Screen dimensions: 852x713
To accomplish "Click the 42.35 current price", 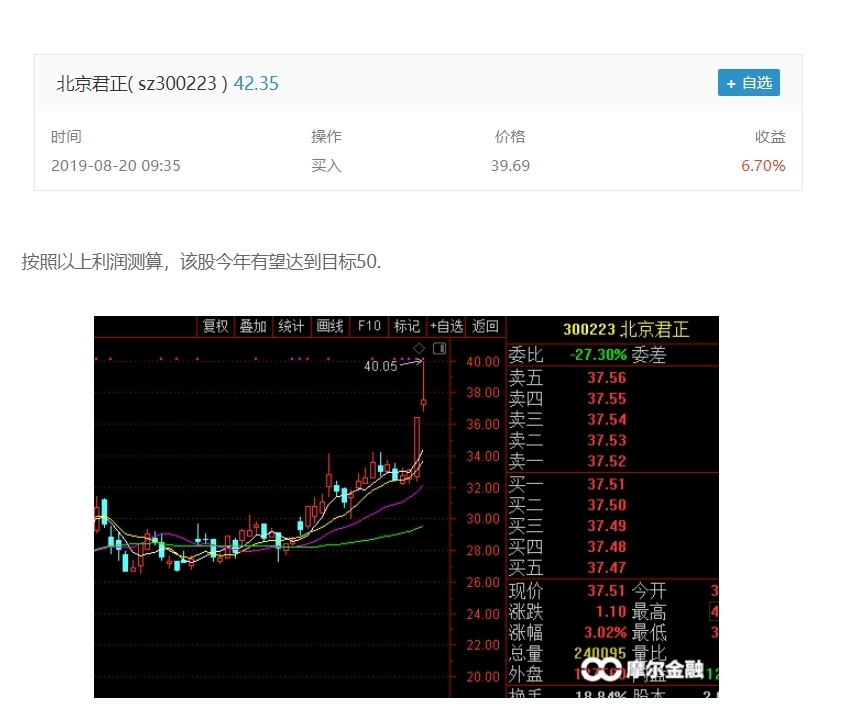I will coord(256,84).
